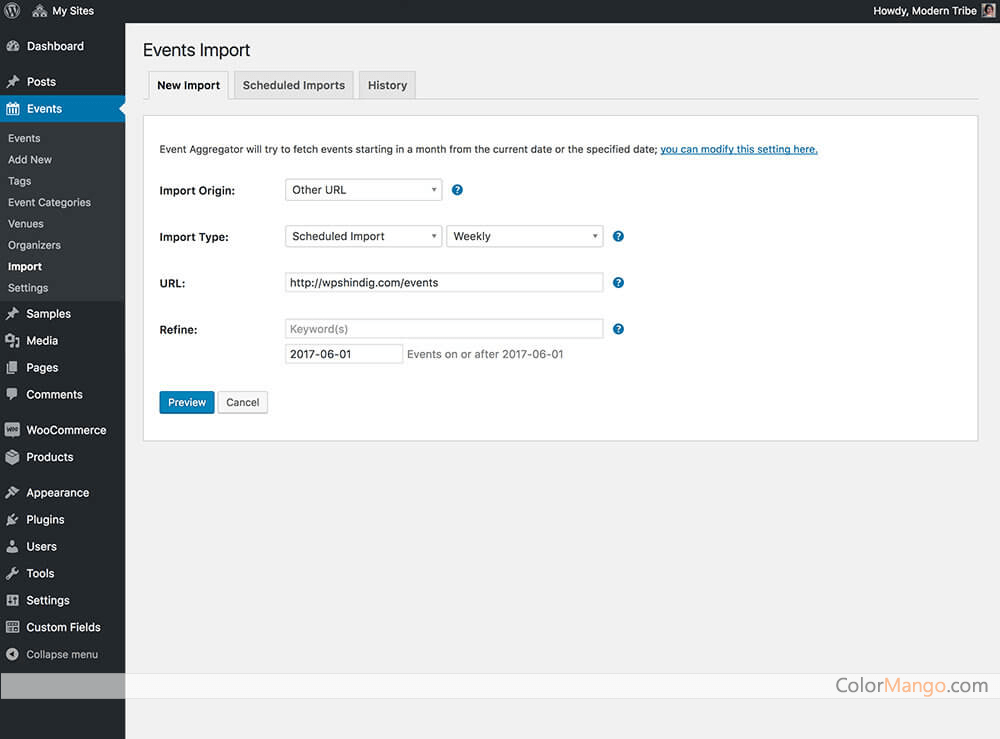Click the Cancel button

pos(242,403)
